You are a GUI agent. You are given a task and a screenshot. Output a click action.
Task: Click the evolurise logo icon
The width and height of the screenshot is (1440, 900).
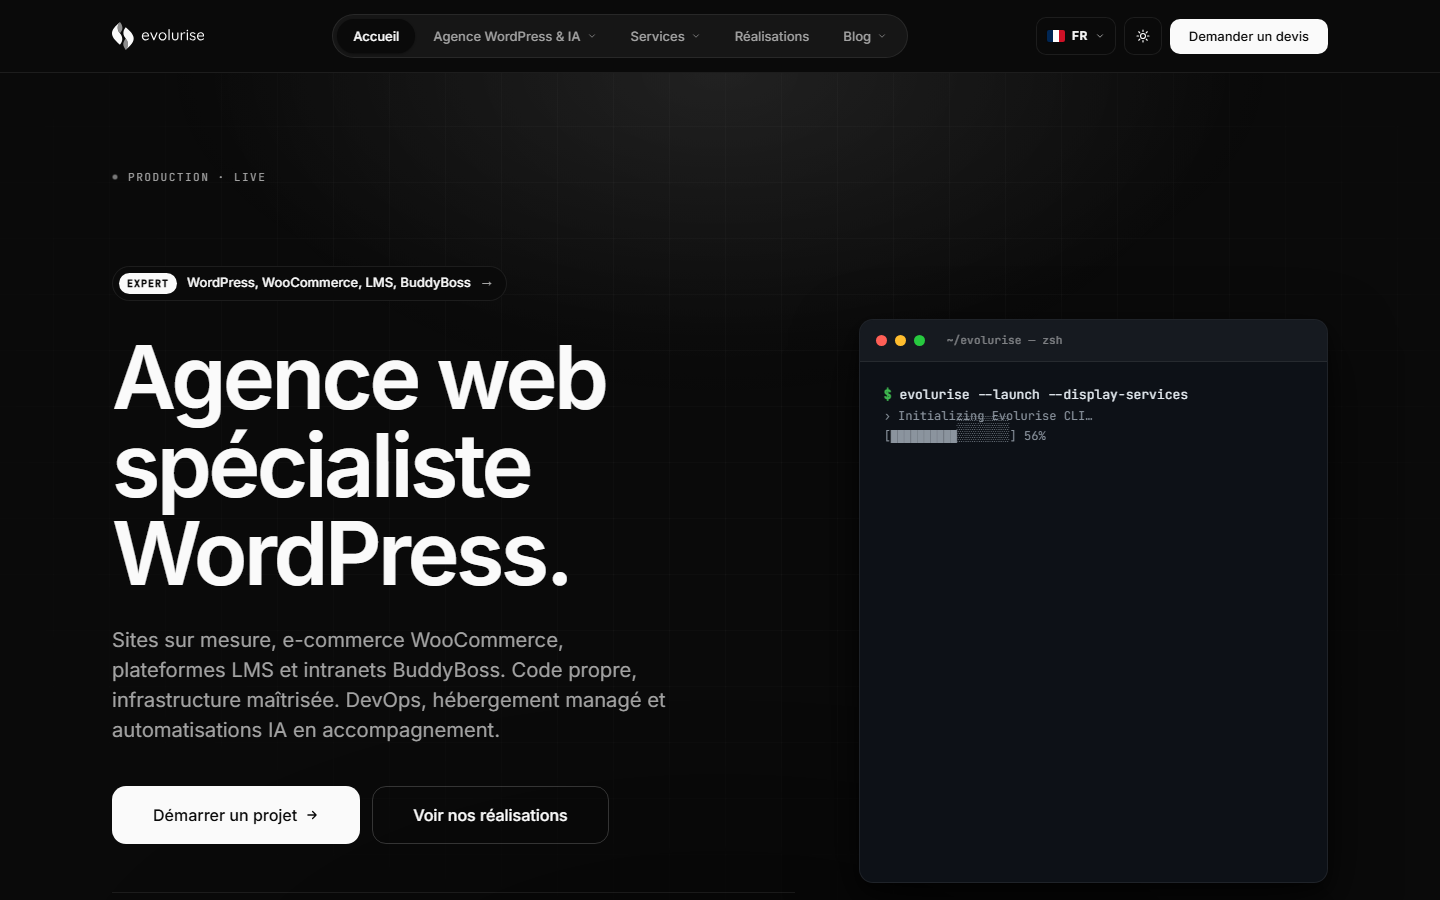click(122, 36)
